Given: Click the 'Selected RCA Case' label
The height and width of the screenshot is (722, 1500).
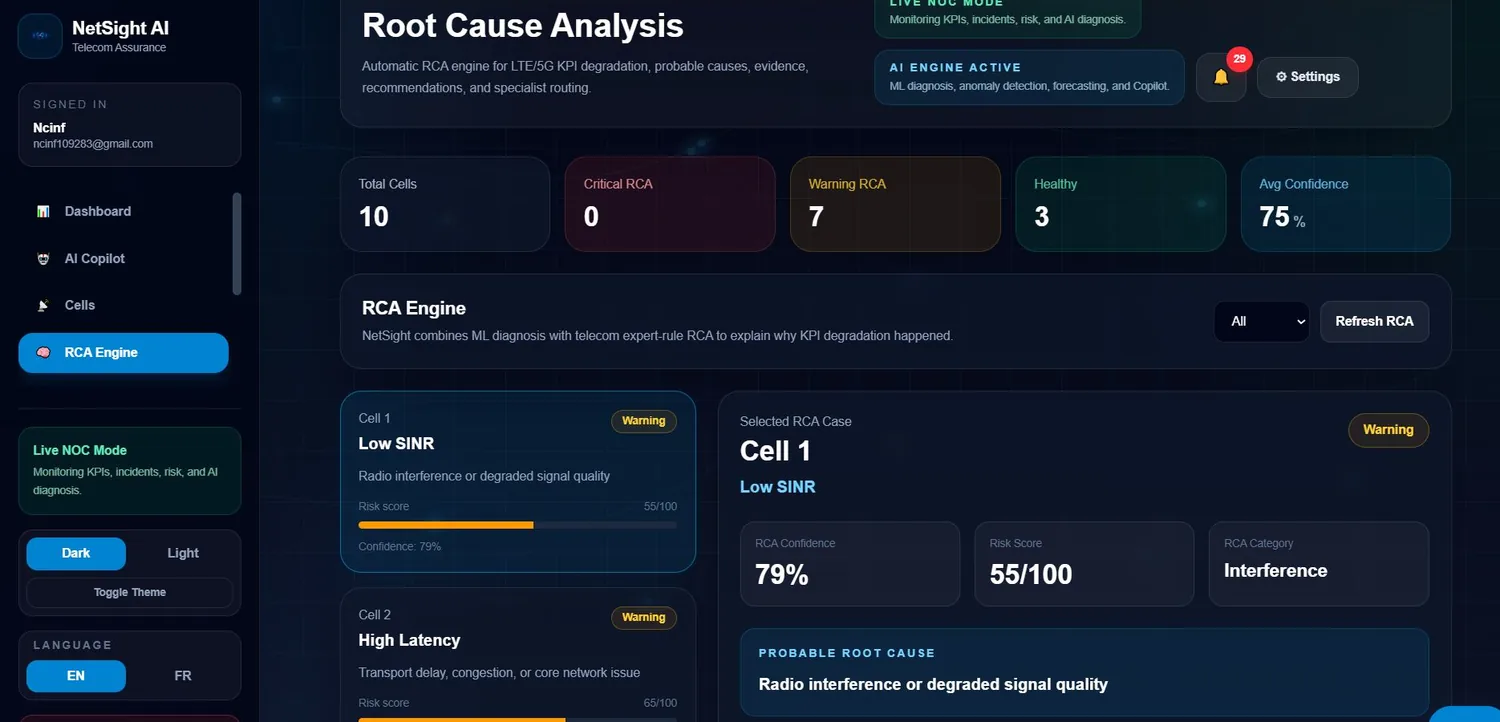Looking at the screenshot, I should 796,421.
